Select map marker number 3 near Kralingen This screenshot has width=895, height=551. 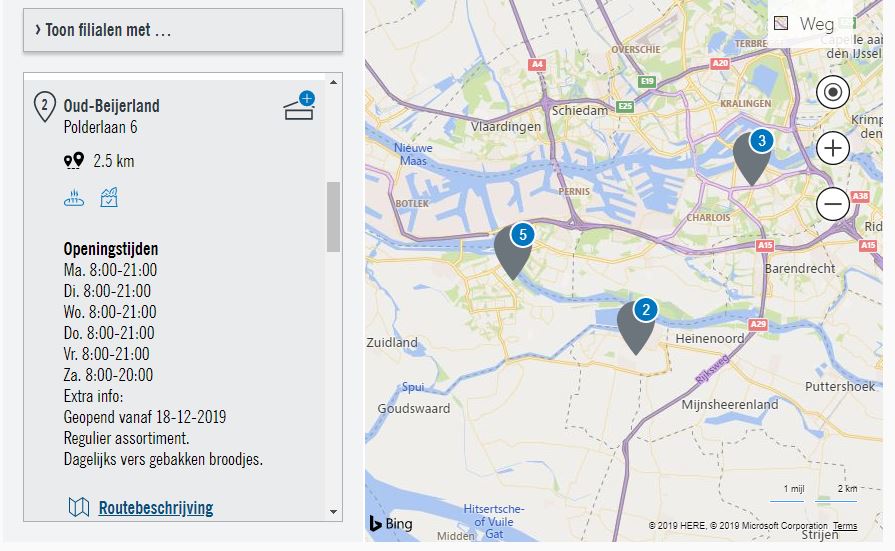[x=752, y=158]
